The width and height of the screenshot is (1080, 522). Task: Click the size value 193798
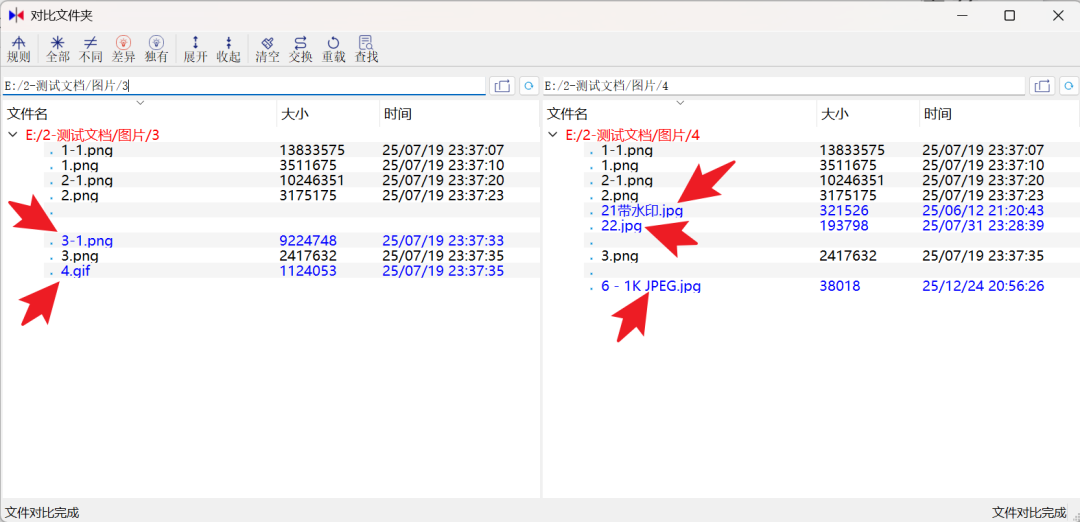[844, 226]
